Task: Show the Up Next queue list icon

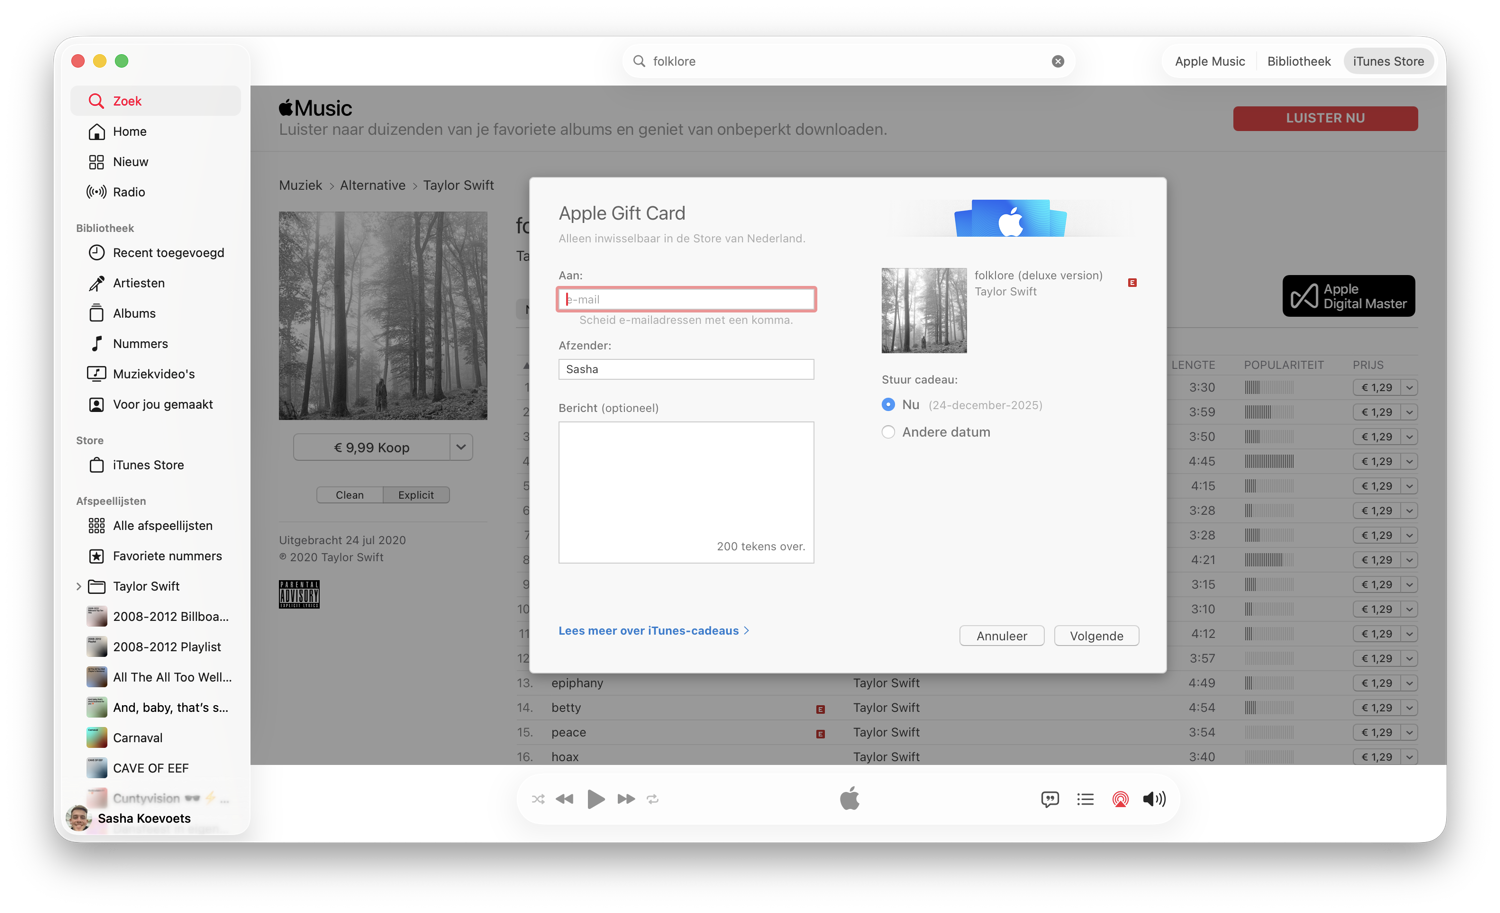Action: [x=1085, y=799]
